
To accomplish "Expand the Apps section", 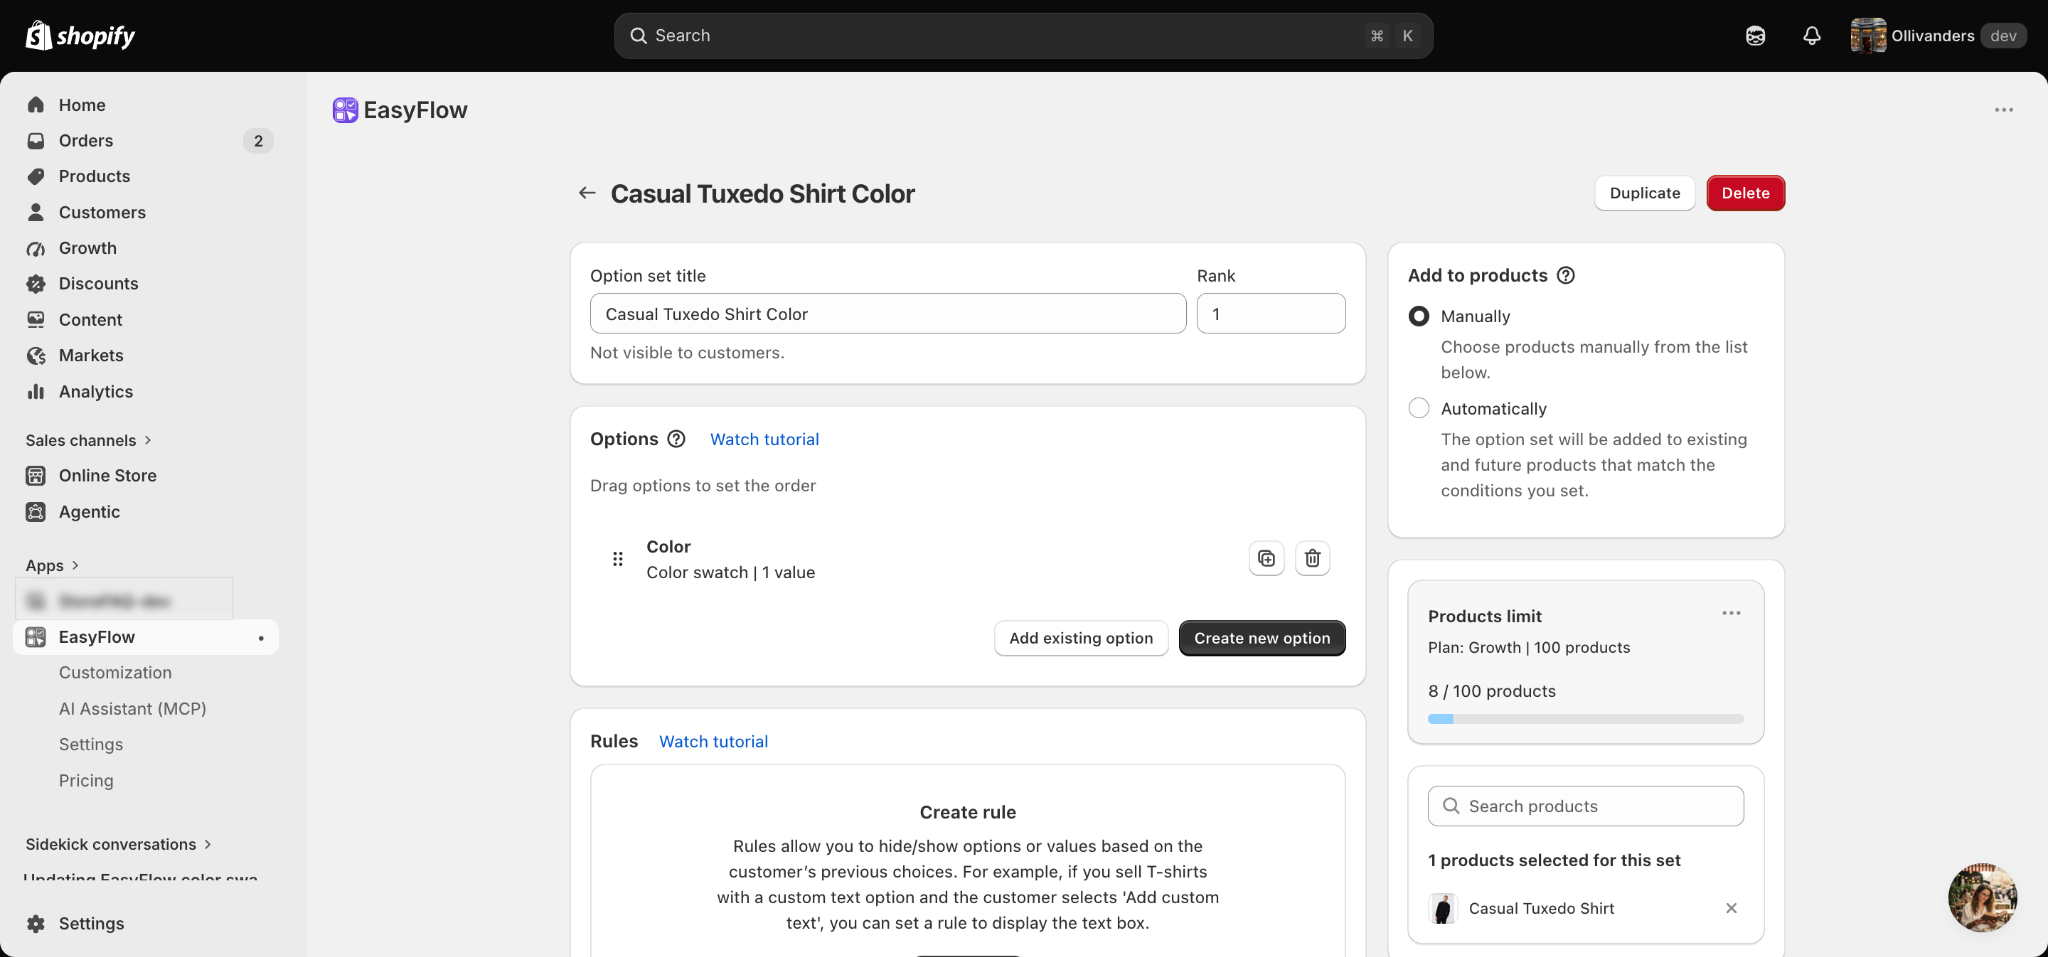I will [52, 565].
